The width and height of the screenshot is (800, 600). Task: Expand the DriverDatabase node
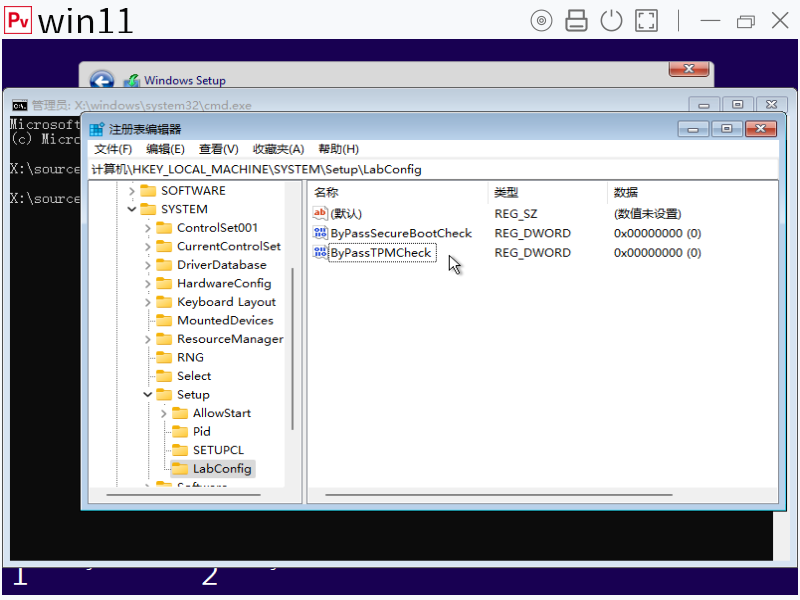[x=147, y=265]
